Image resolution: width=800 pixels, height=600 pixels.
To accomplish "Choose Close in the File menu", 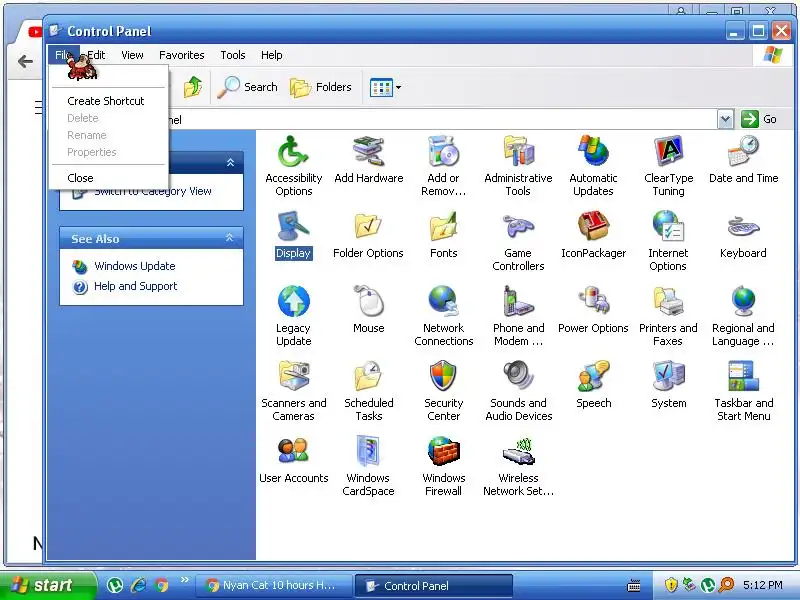I will (x=109, y=178).
